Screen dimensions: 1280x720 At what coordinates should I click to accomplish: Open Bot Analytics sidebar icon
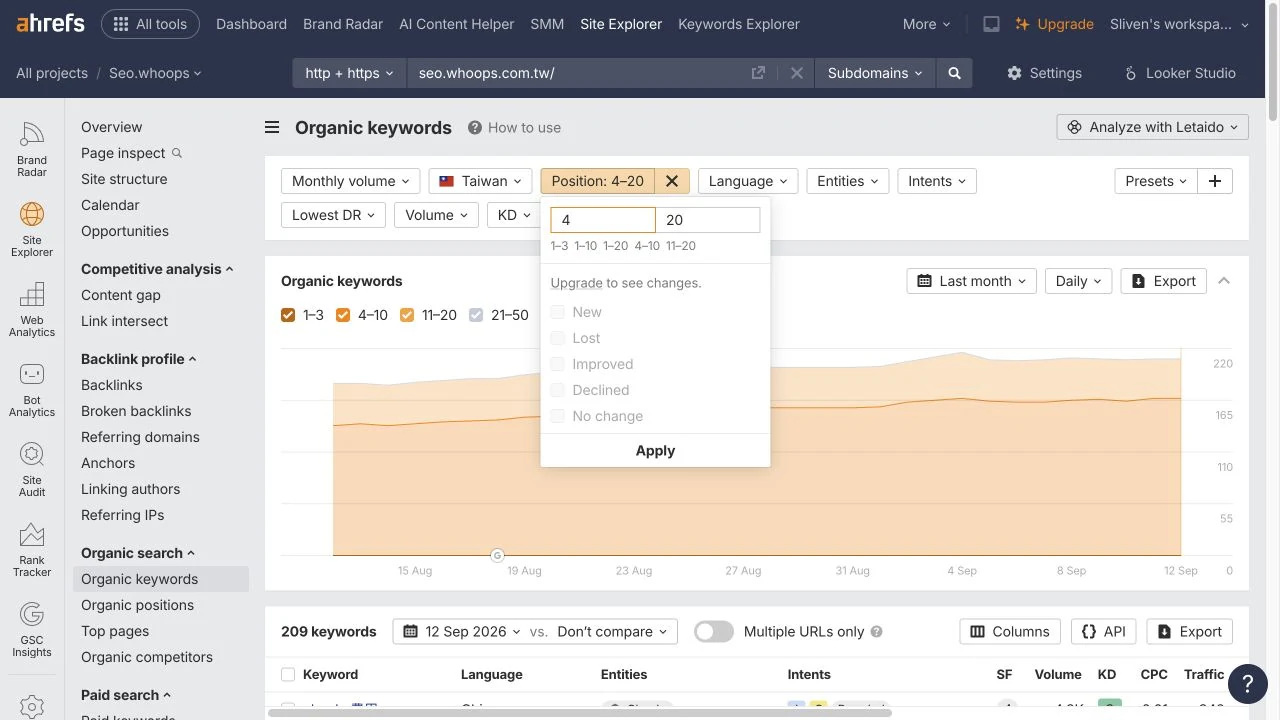(32, 390)
